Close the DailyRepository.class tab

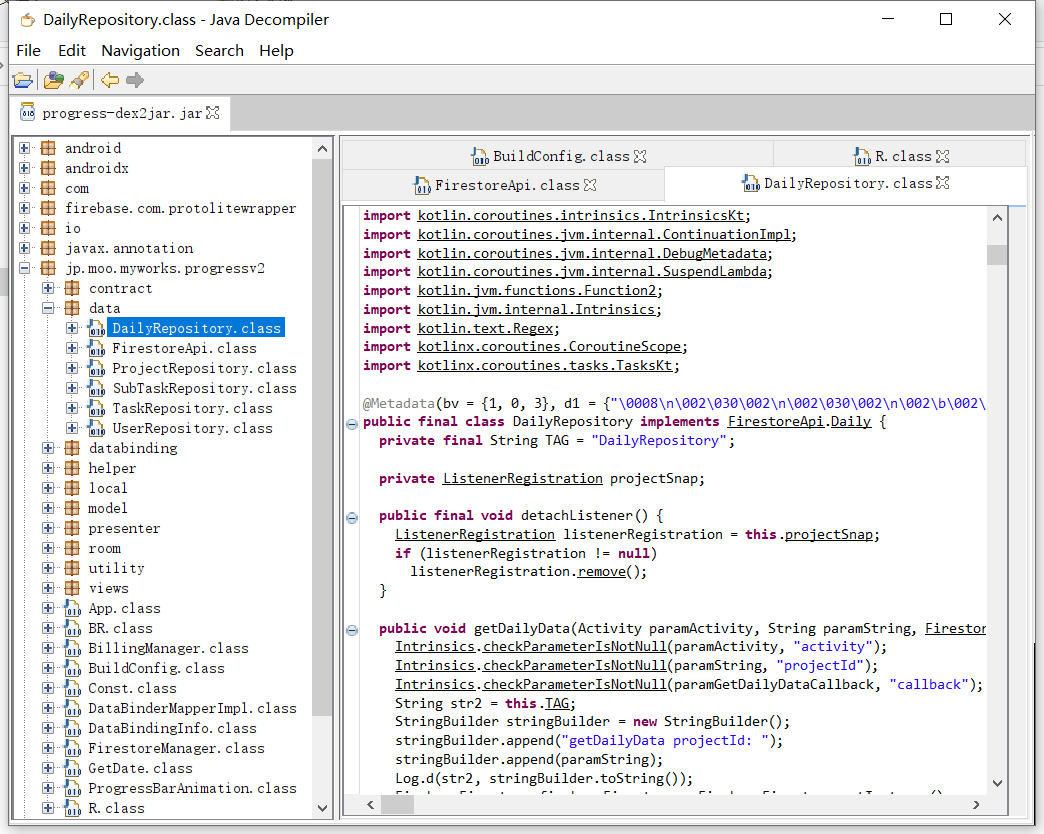point(943,183)
